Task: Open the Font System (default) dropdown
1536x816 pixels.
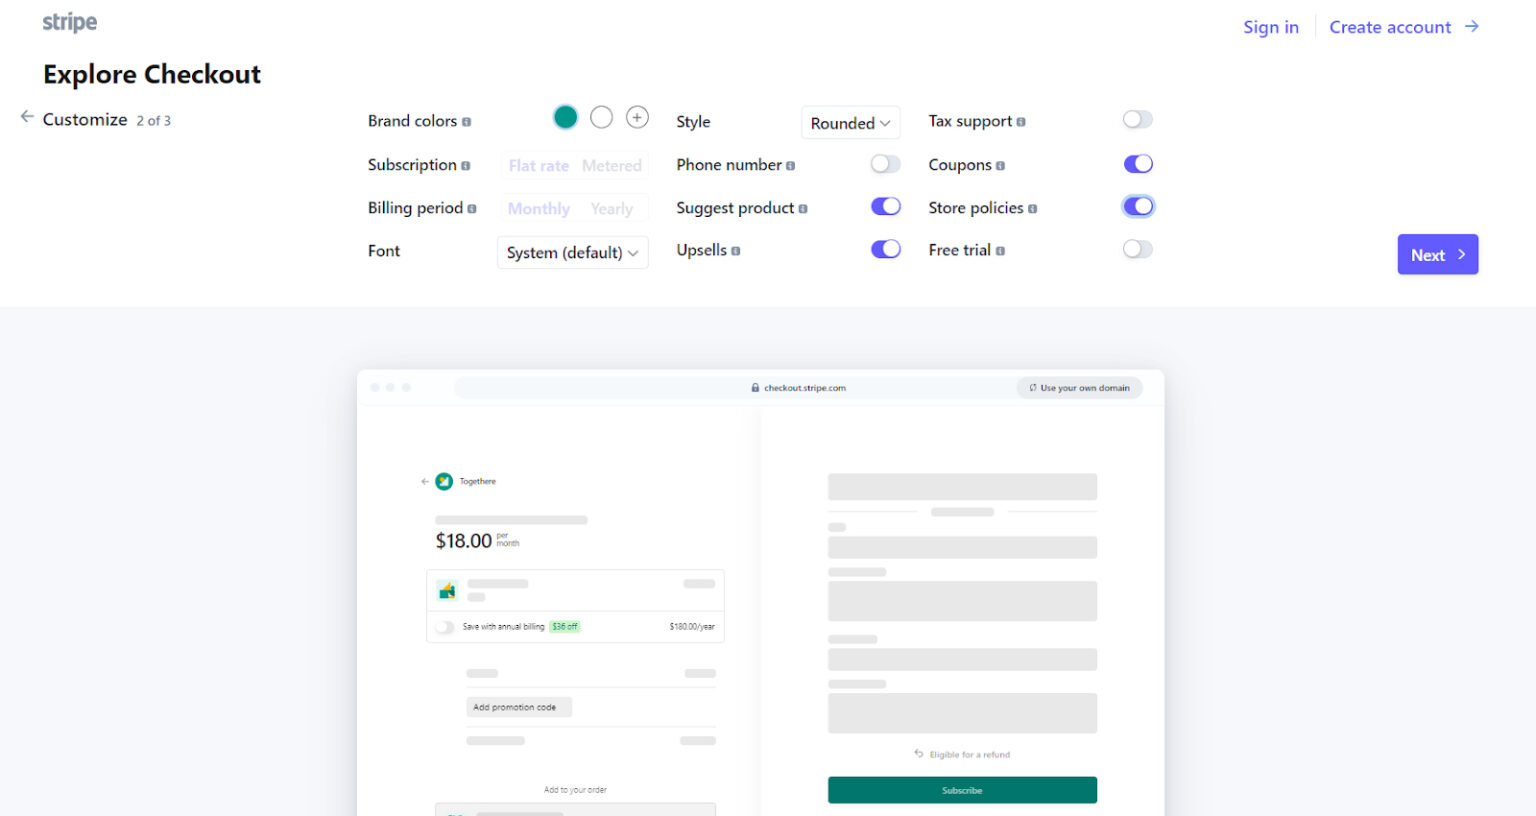Action: pyautogui.click(x=572, y=252)
